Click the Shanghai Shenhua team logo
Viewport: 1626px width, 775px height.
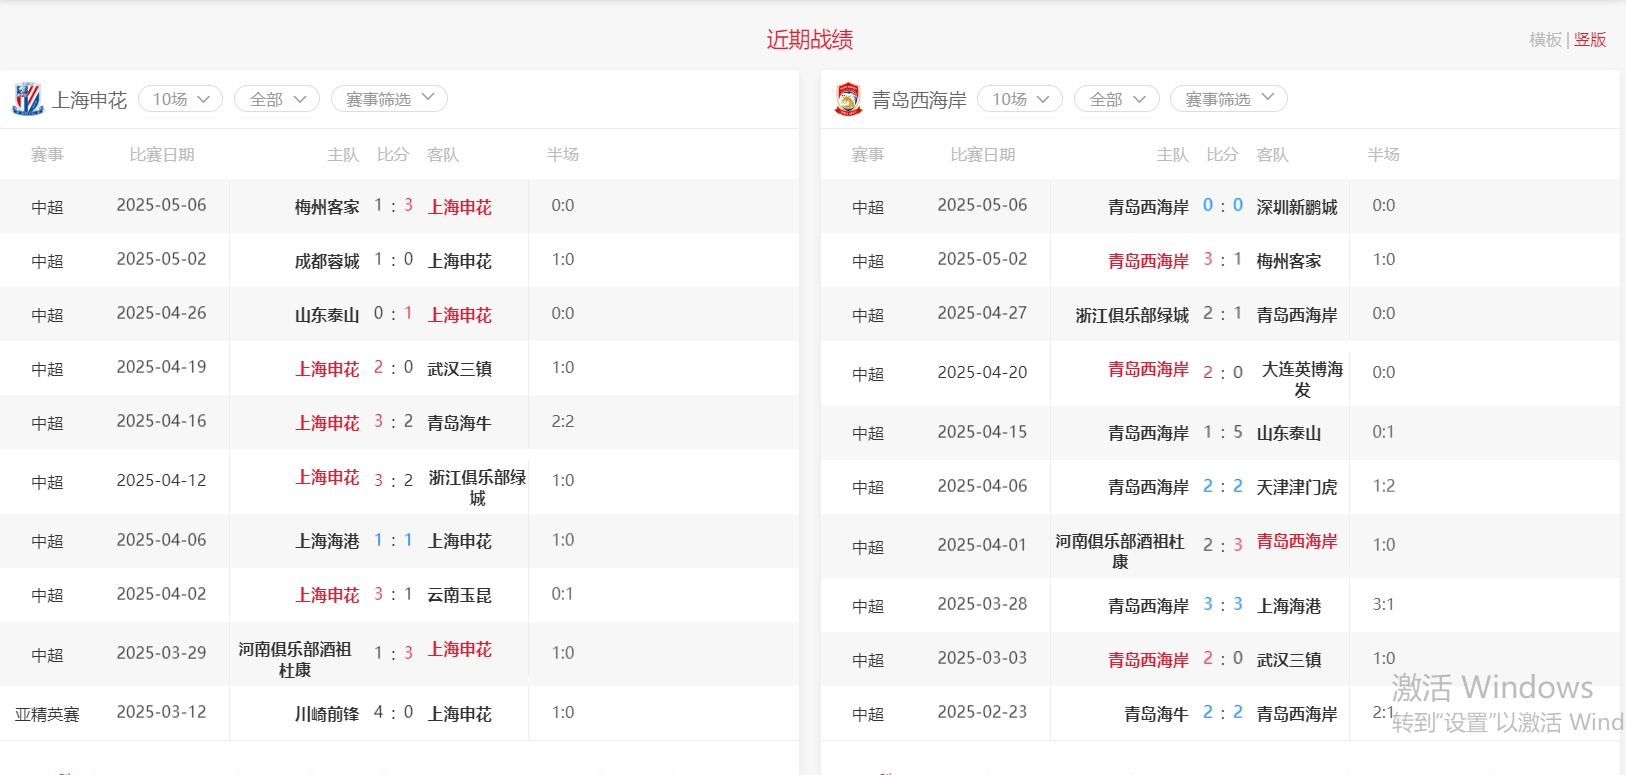(x=28, y=99)
